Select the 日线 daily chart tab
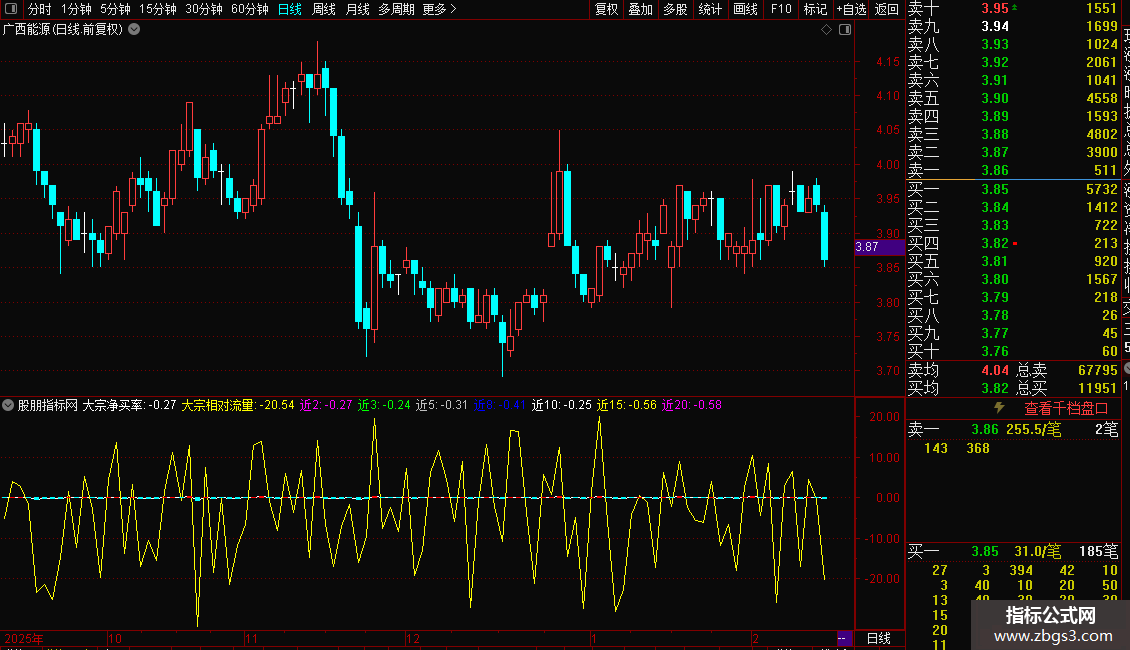Screen dimensions: 1130x650 (290, 9)
